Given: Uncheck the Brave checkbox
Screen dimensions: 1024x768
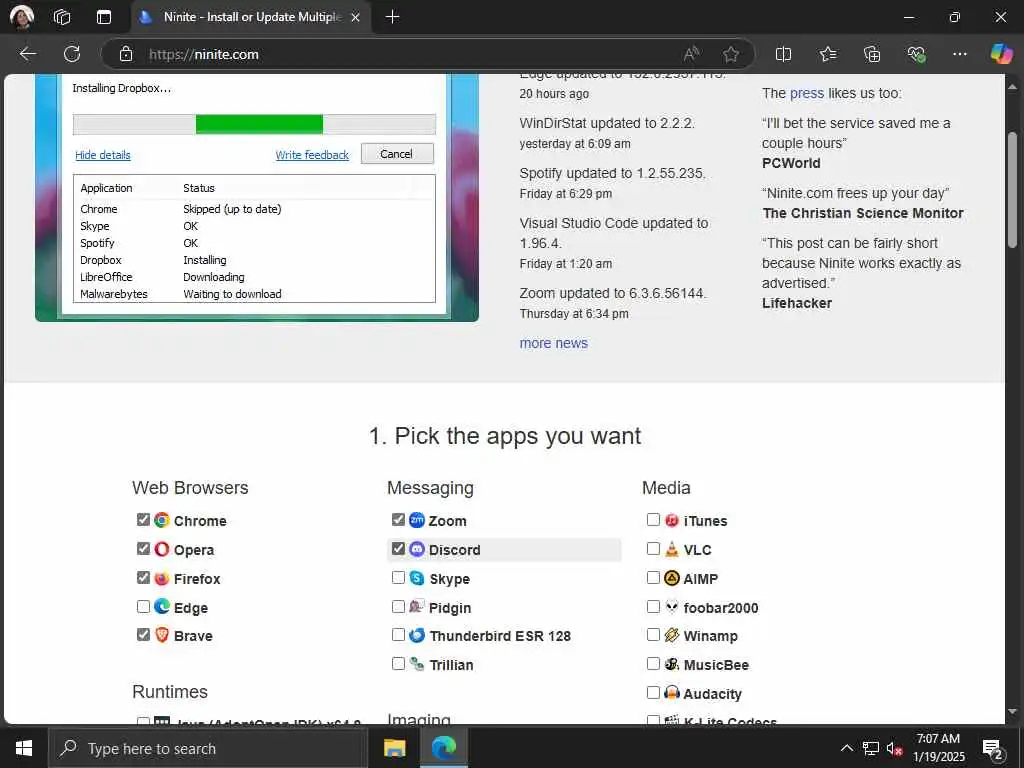Looking at the screenshot, I should 143,634.
